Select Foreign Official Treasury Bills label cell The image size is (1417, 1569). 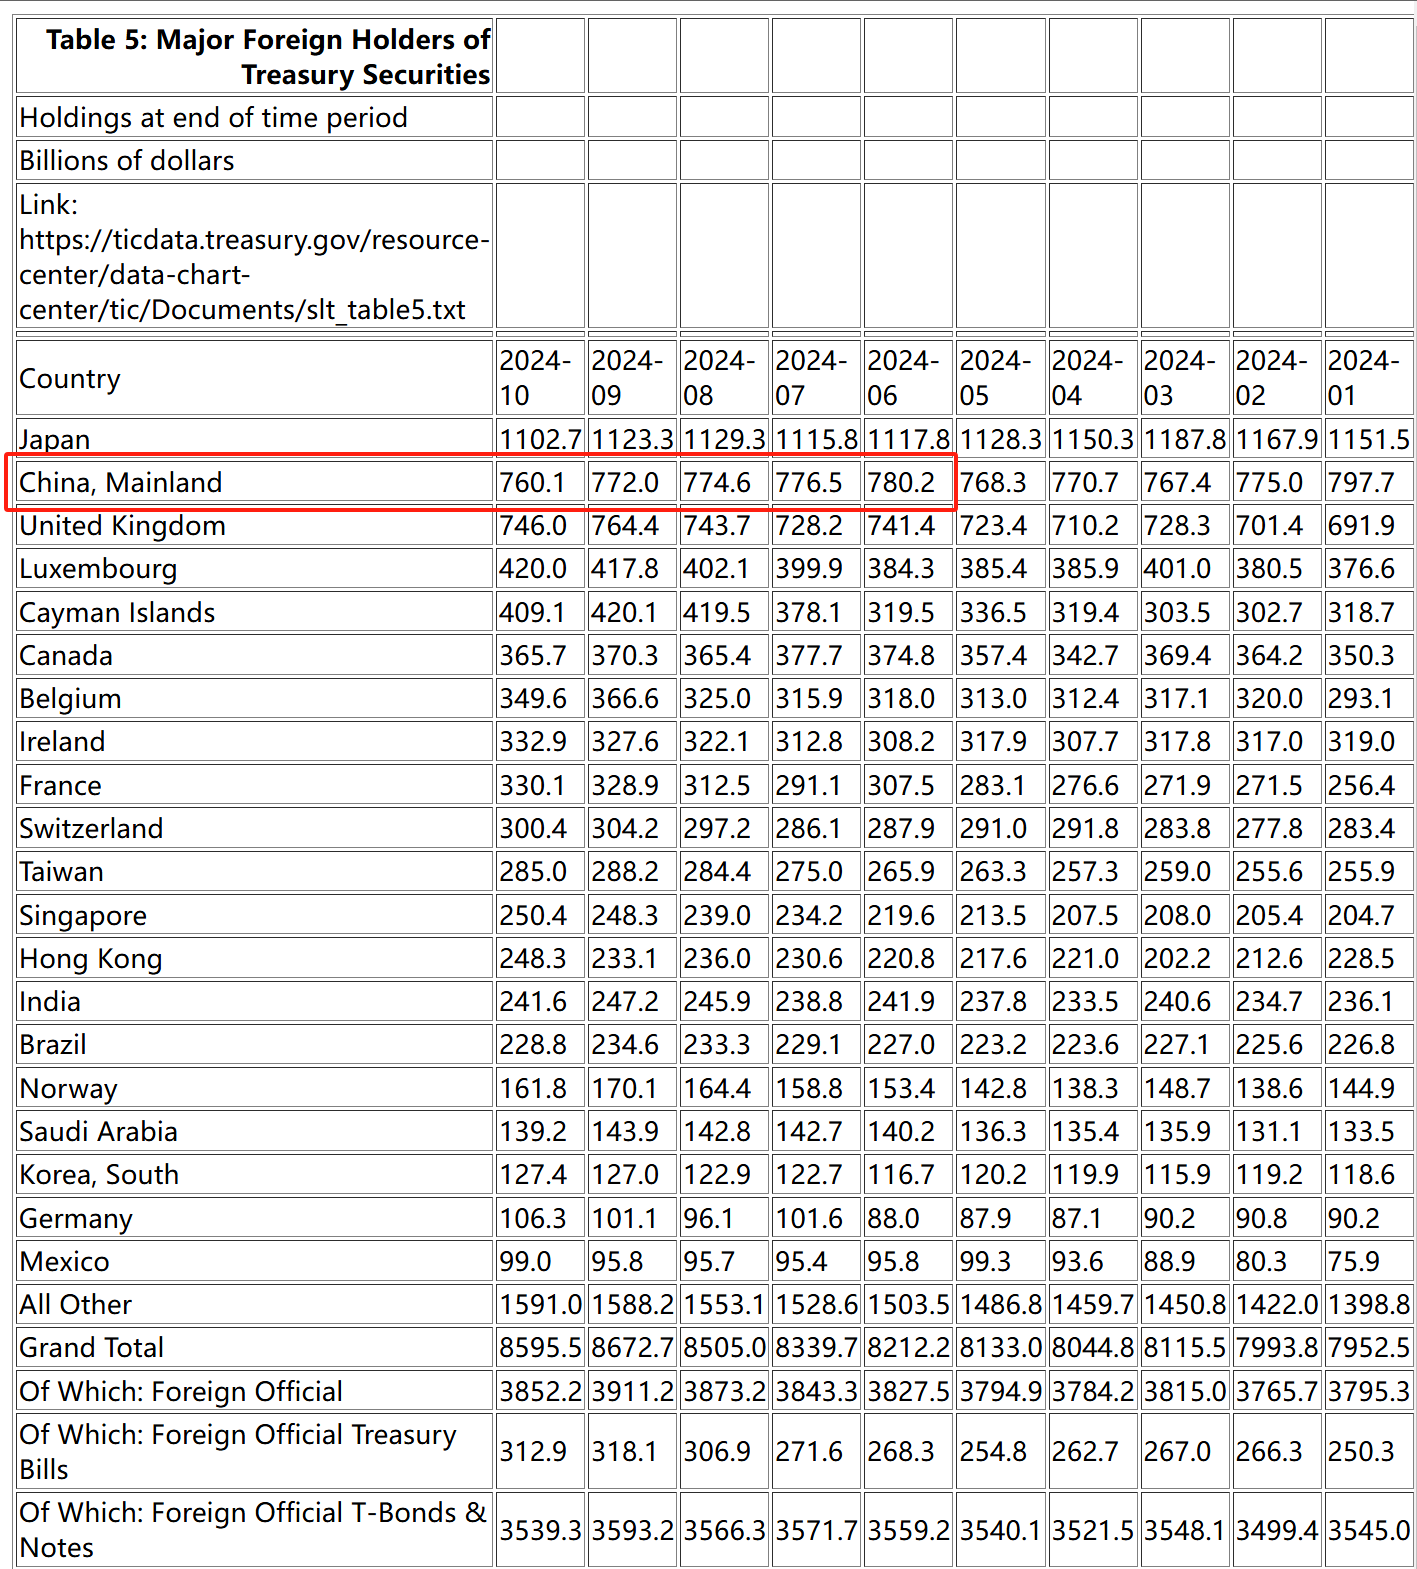[255, 1451]
